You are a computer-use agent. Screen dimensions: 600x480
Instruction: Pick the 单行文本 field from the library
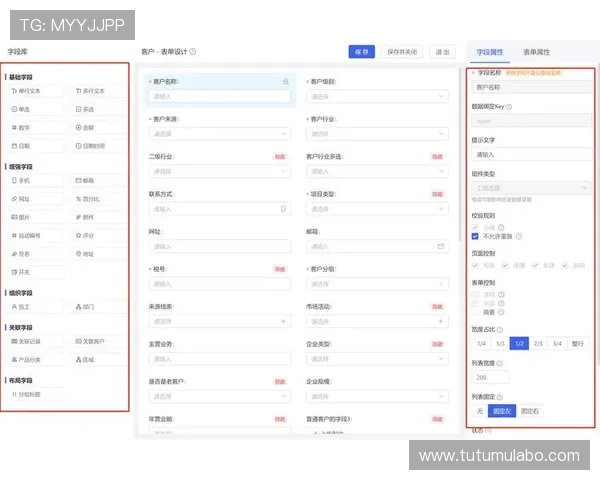pos(36,91)
